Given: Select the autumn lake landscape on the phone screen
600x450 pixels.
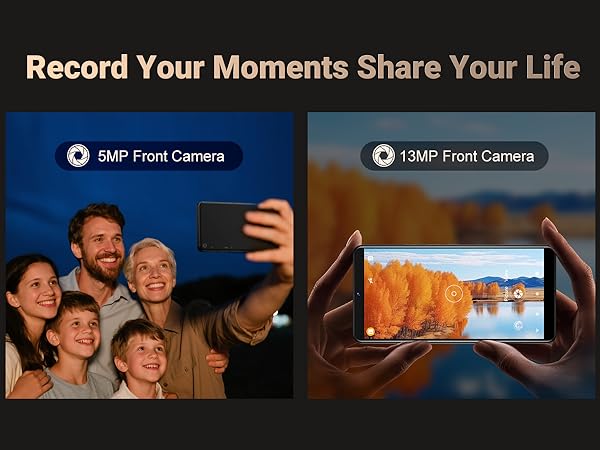Looking at the screenshot, I should (454, 293).
